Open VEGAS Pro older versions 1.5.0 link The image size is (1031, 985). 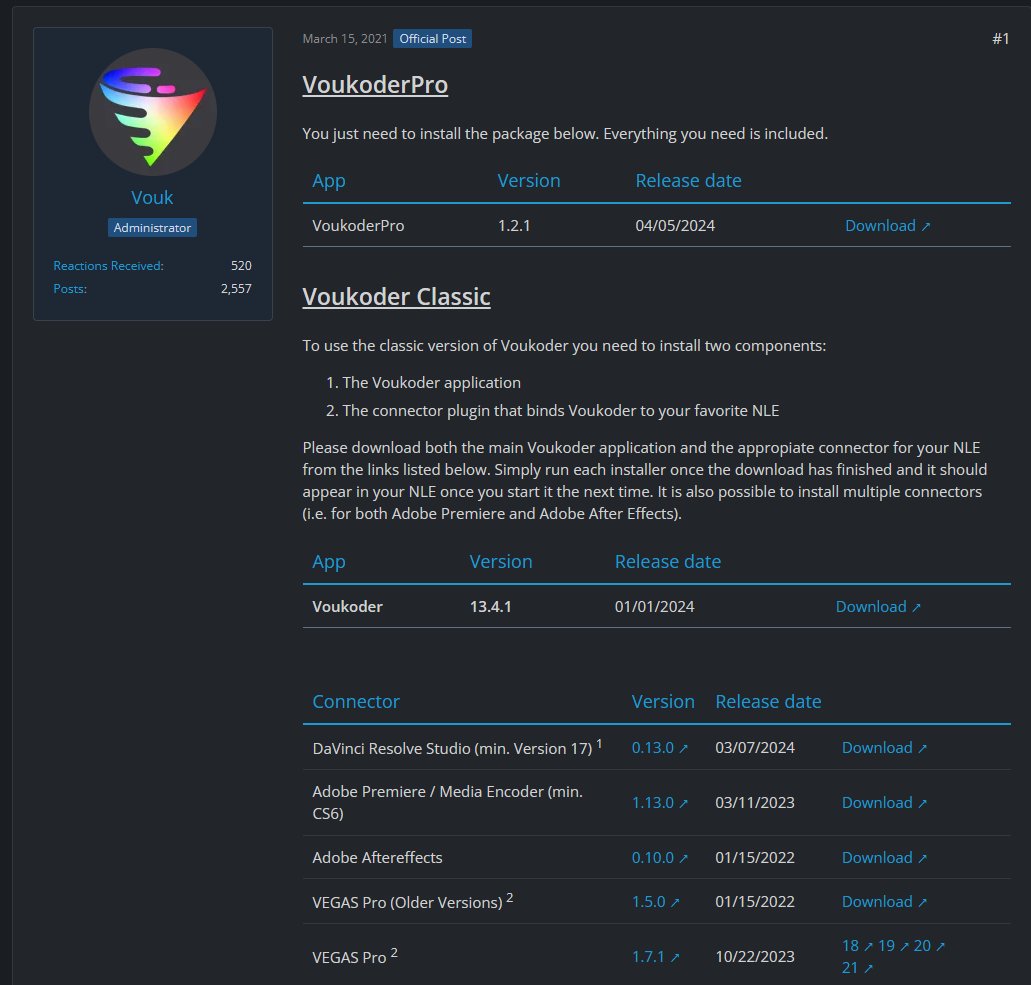[x=656, y=901]
